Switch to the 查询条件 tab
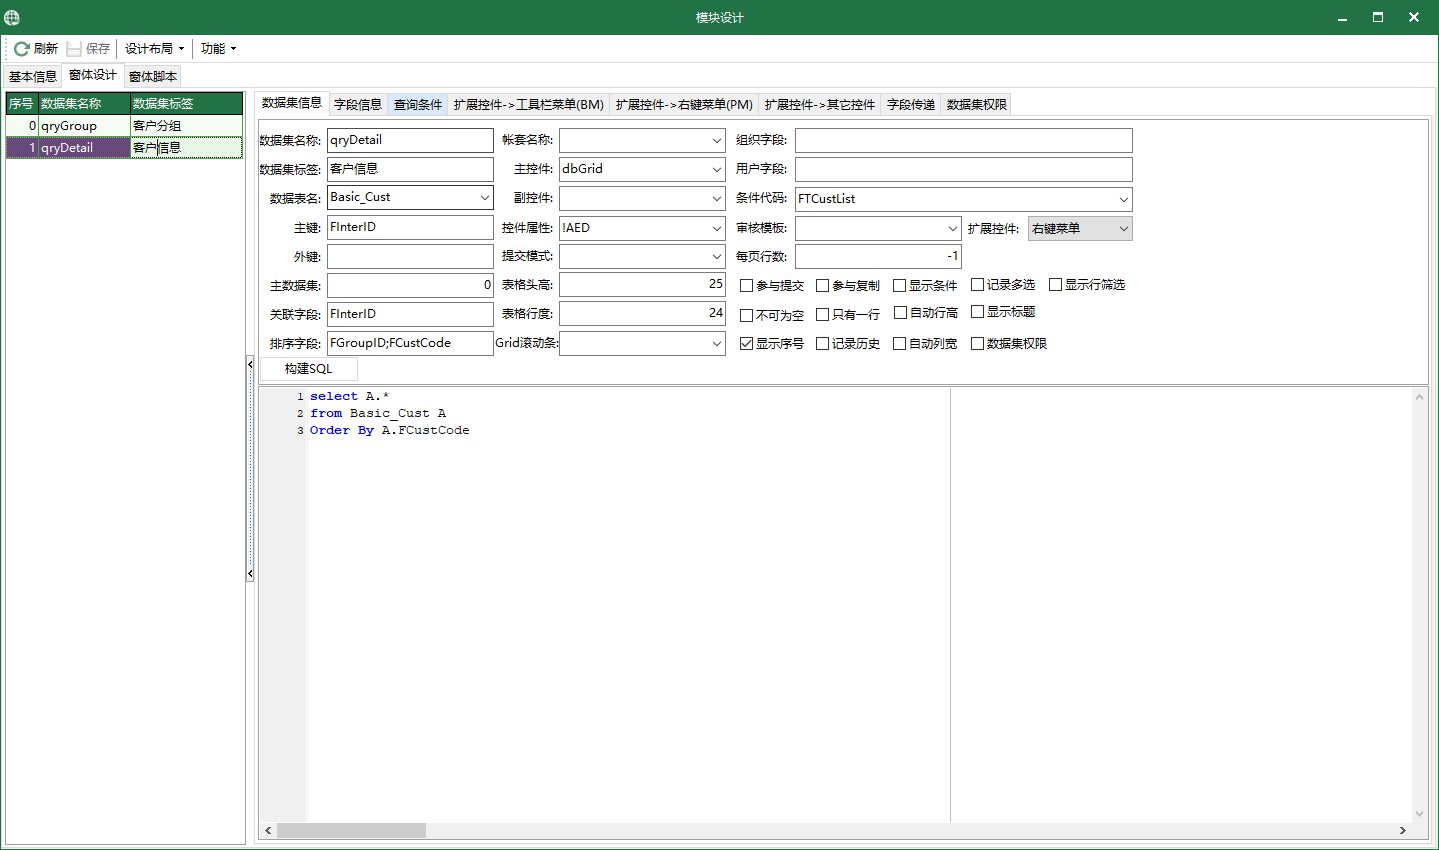This screenshot has height=850, width=1439. pos(418,104)
